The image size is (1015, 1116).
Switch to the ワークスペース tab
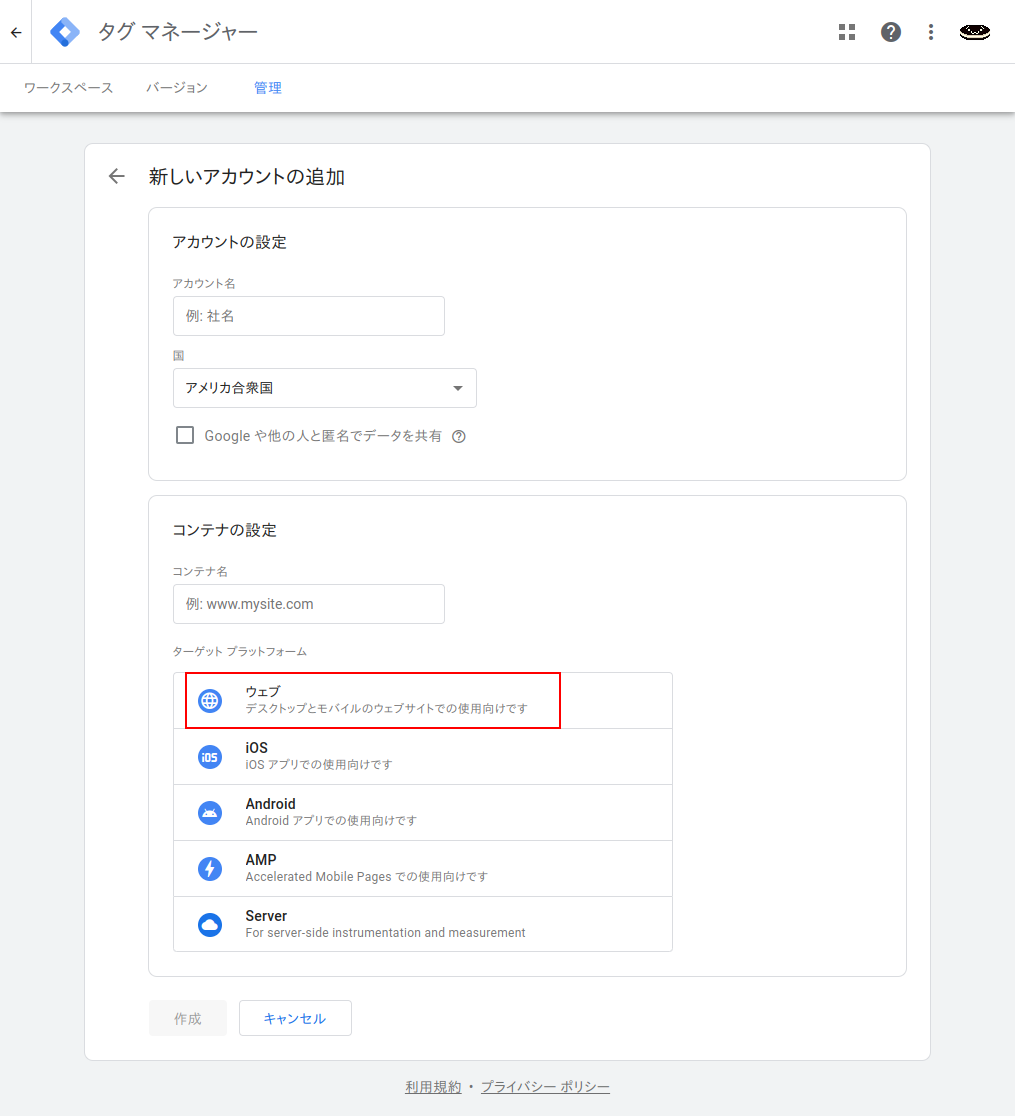68,88
